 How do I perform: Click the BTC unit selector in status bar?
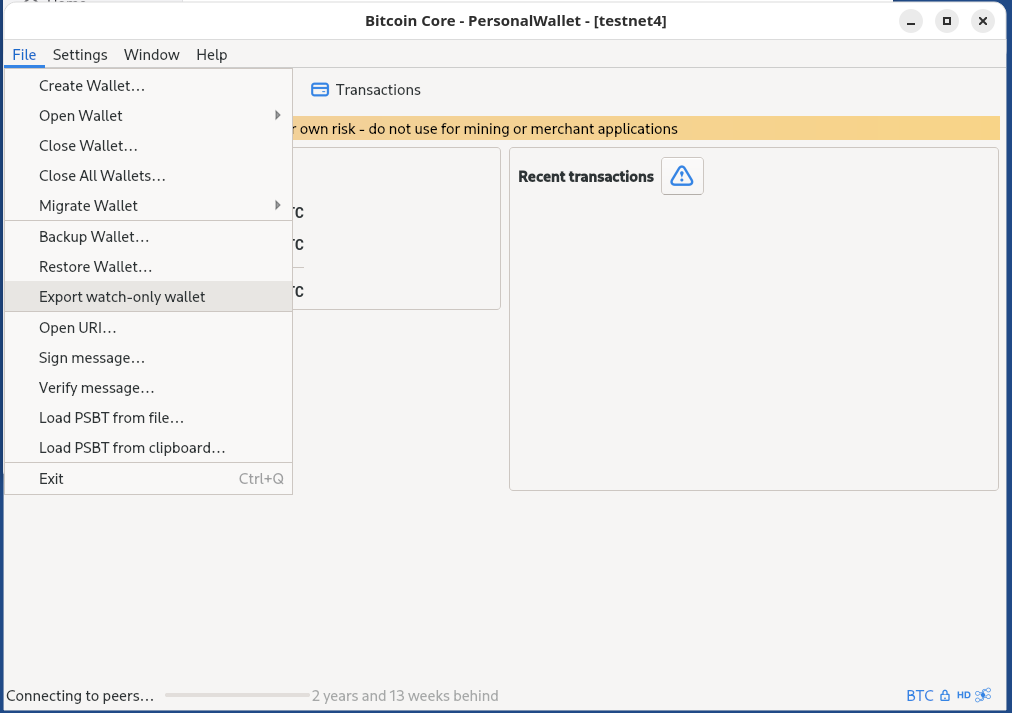920,696
